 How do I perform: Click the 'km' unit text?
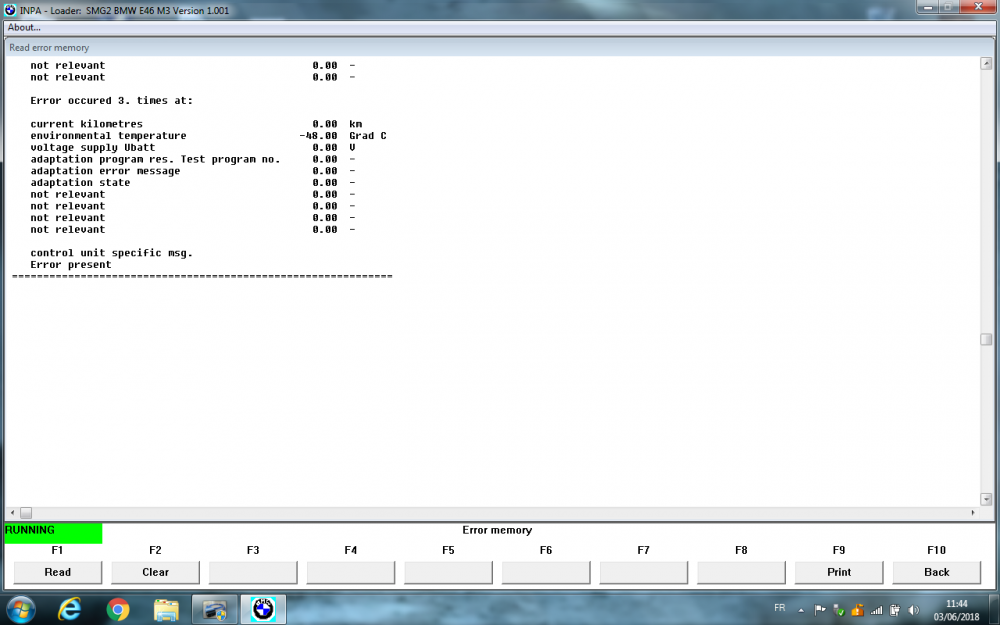(x=355, y=124)
